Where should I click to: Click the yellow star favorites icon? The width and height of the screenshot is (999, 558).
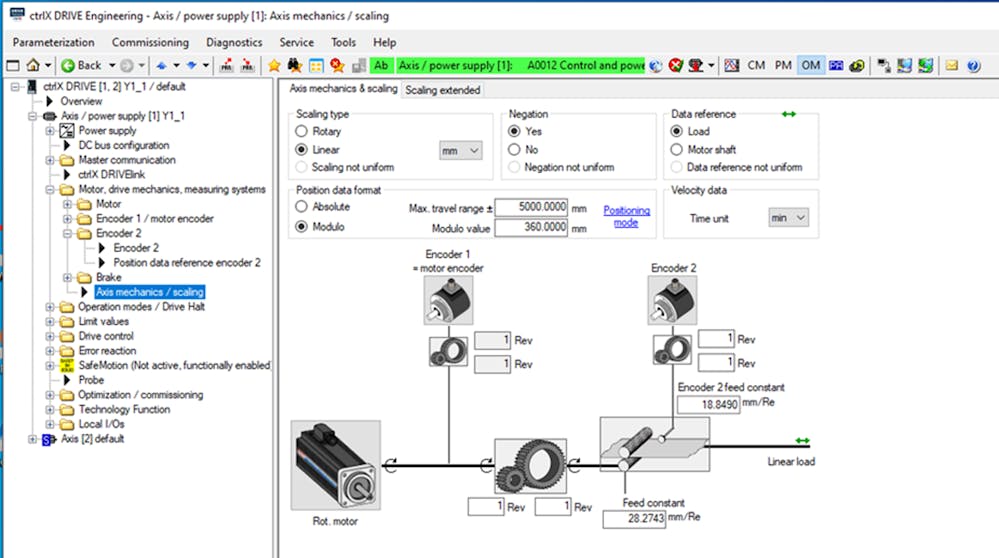point(274,66)
